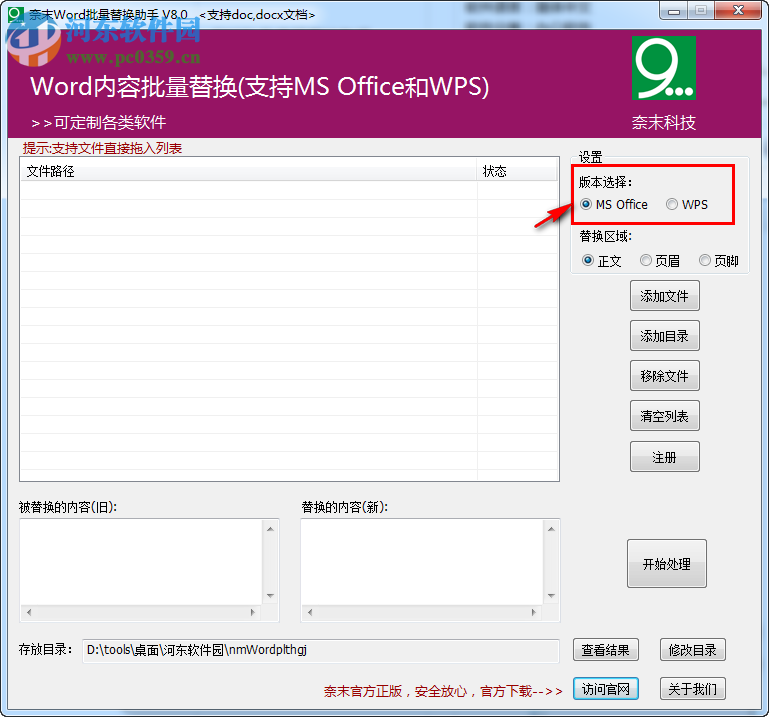Click left arrow of old content horizontal scrollbar
Image resolution: width=769 pixels, height=717 pixels.
click(x=29, y=612)
